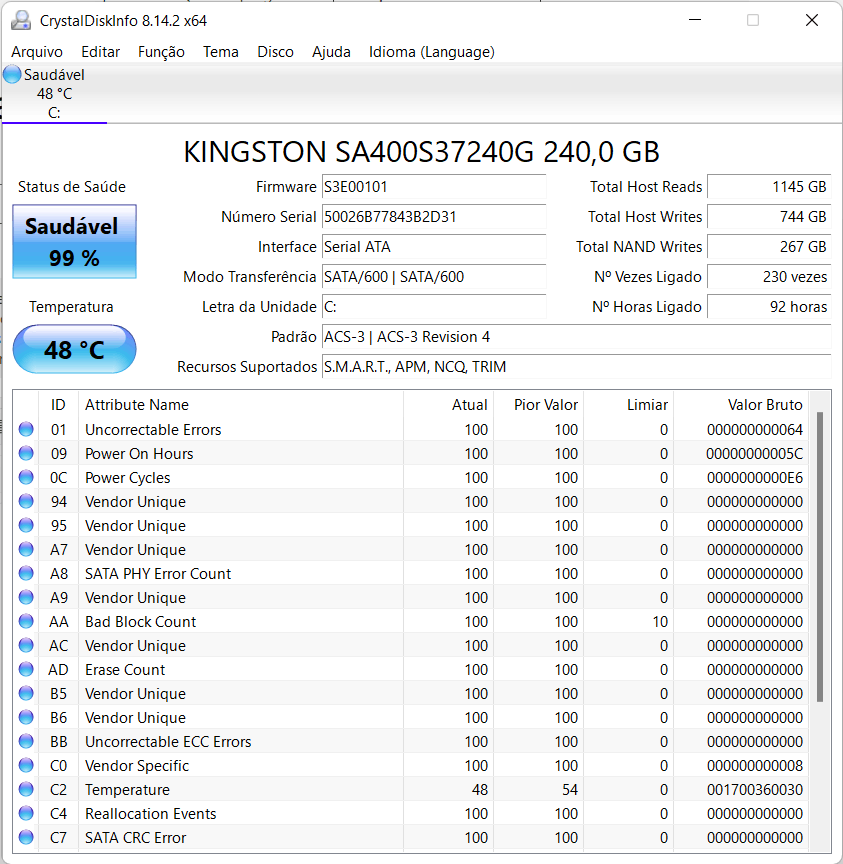Select the C: drive tab with Saudável status
This screenshot has width=843, height=864.
click(54, 94)
